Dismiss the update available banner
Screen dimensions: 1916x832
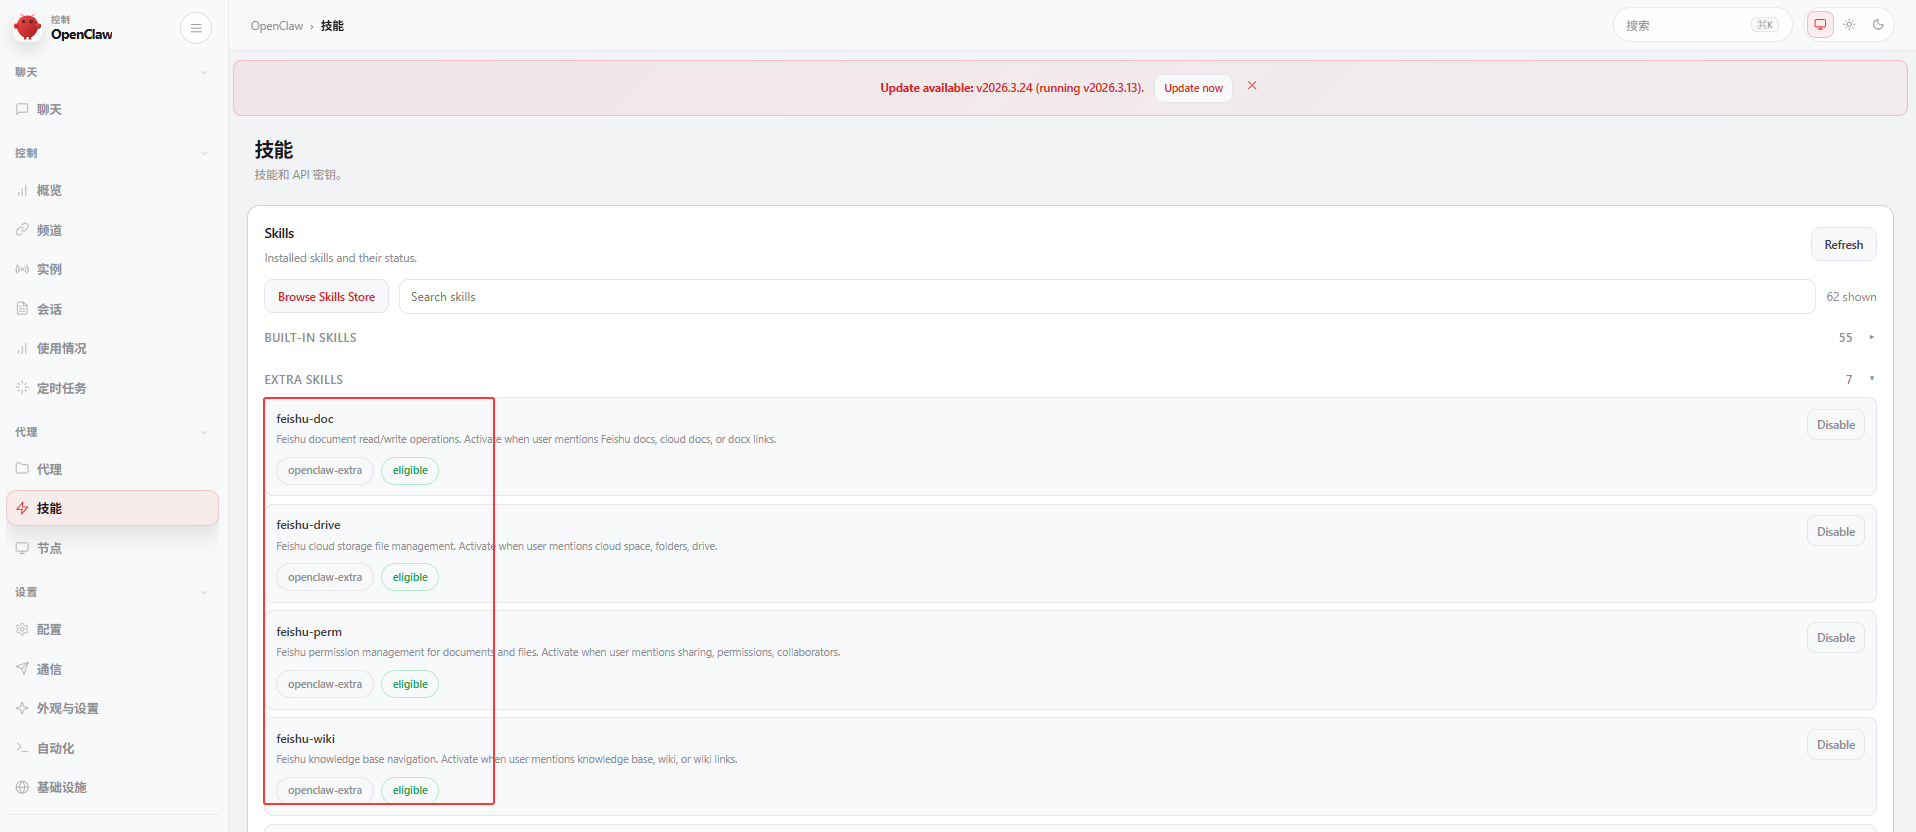[1252, 86]
